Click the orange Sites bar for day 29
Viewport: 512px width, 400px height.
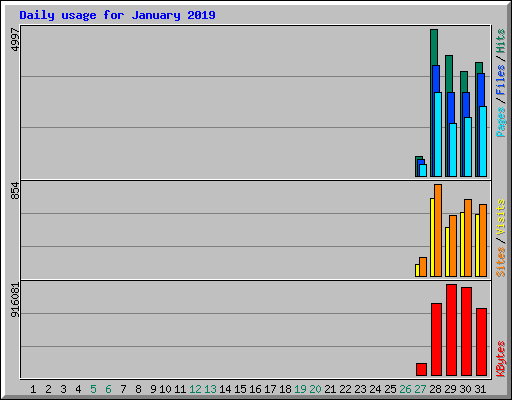click(x=453, y=246)
